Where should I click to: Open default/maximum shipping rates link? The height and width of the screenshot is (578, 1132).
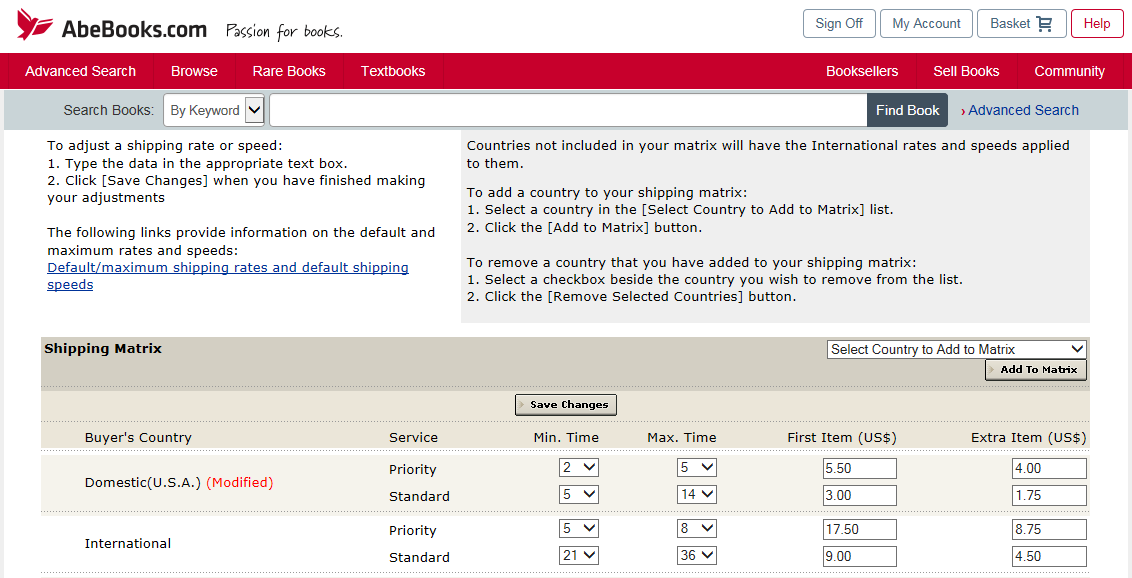[228, 276]
